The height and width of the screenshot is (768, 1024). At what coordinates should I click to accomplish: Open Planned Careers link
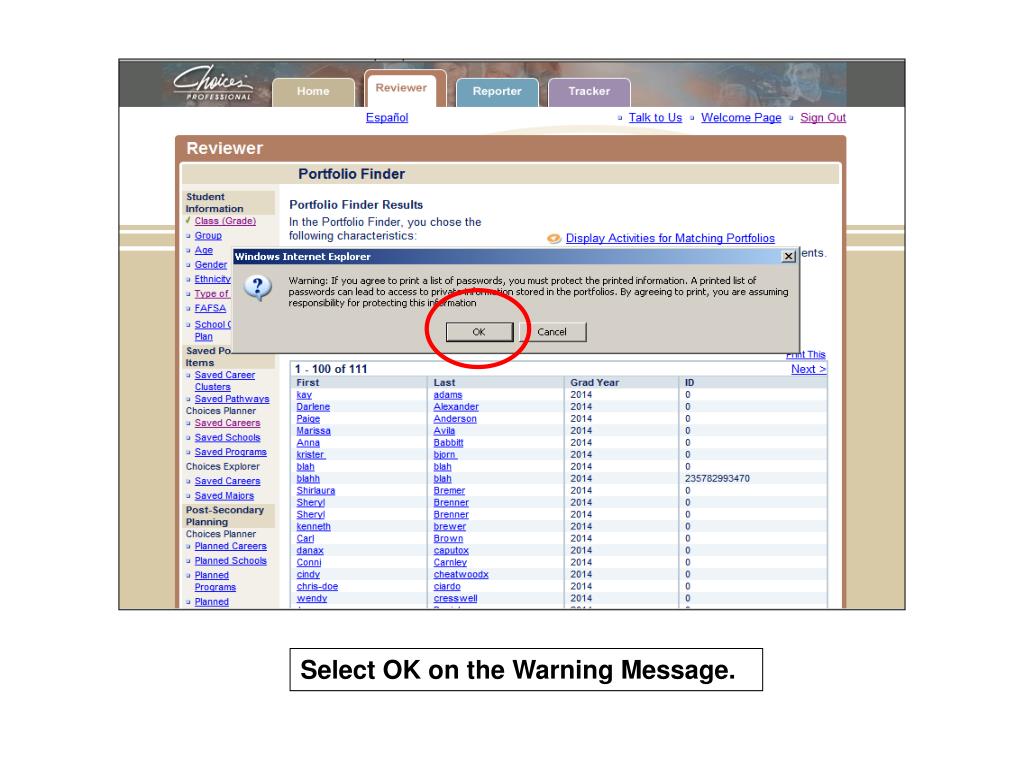(x=231, y=546)
